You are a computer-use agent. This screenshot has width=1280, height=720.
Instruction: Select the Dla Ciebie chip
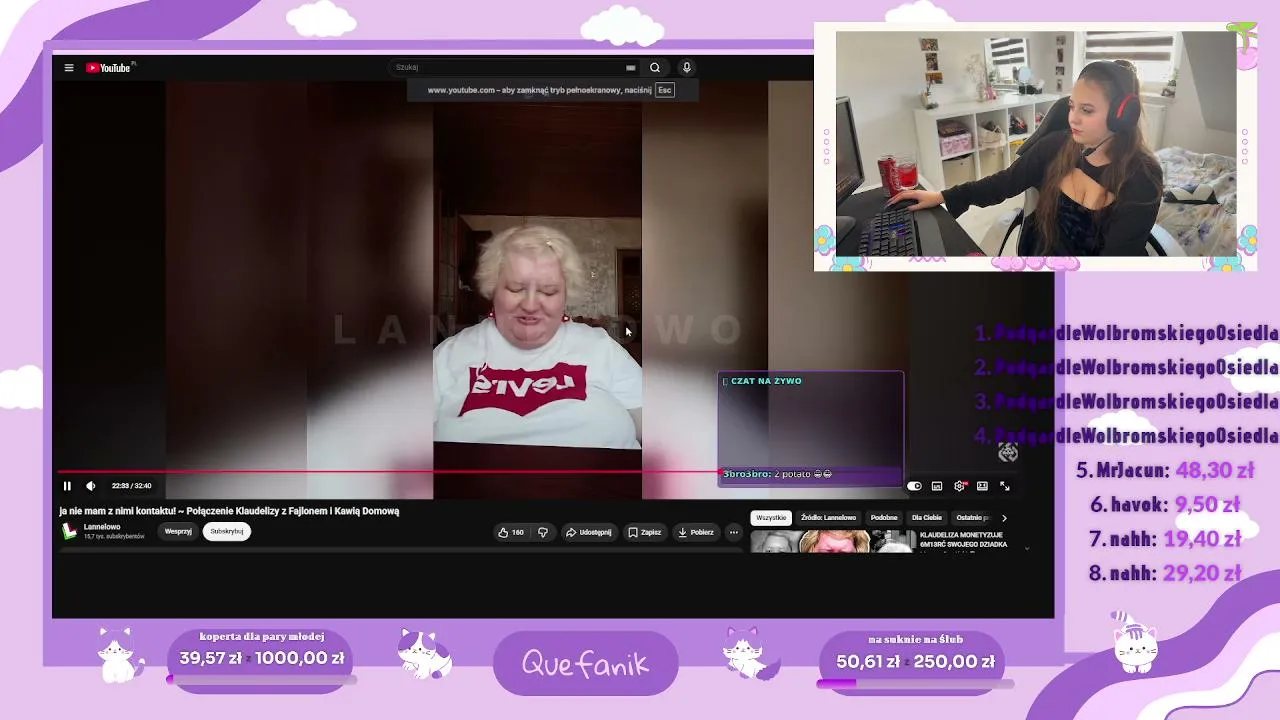click(x=927, y=518)
